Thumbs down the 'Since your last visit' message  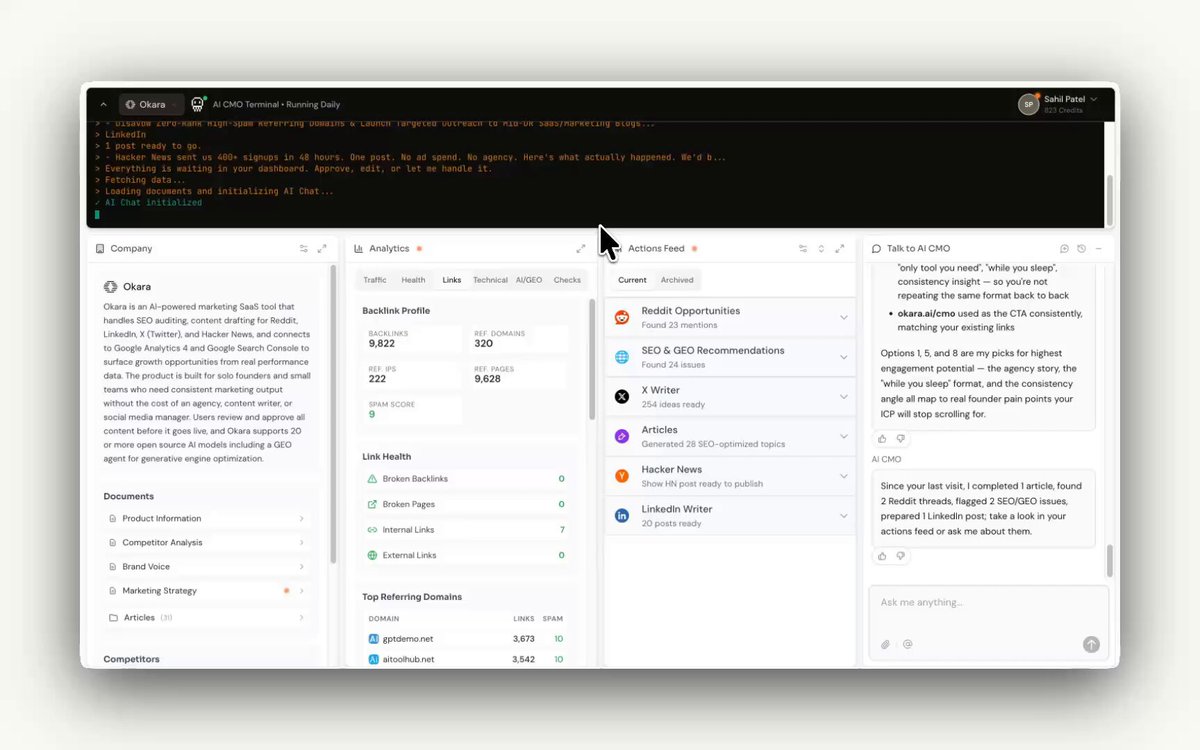point(900,555)
